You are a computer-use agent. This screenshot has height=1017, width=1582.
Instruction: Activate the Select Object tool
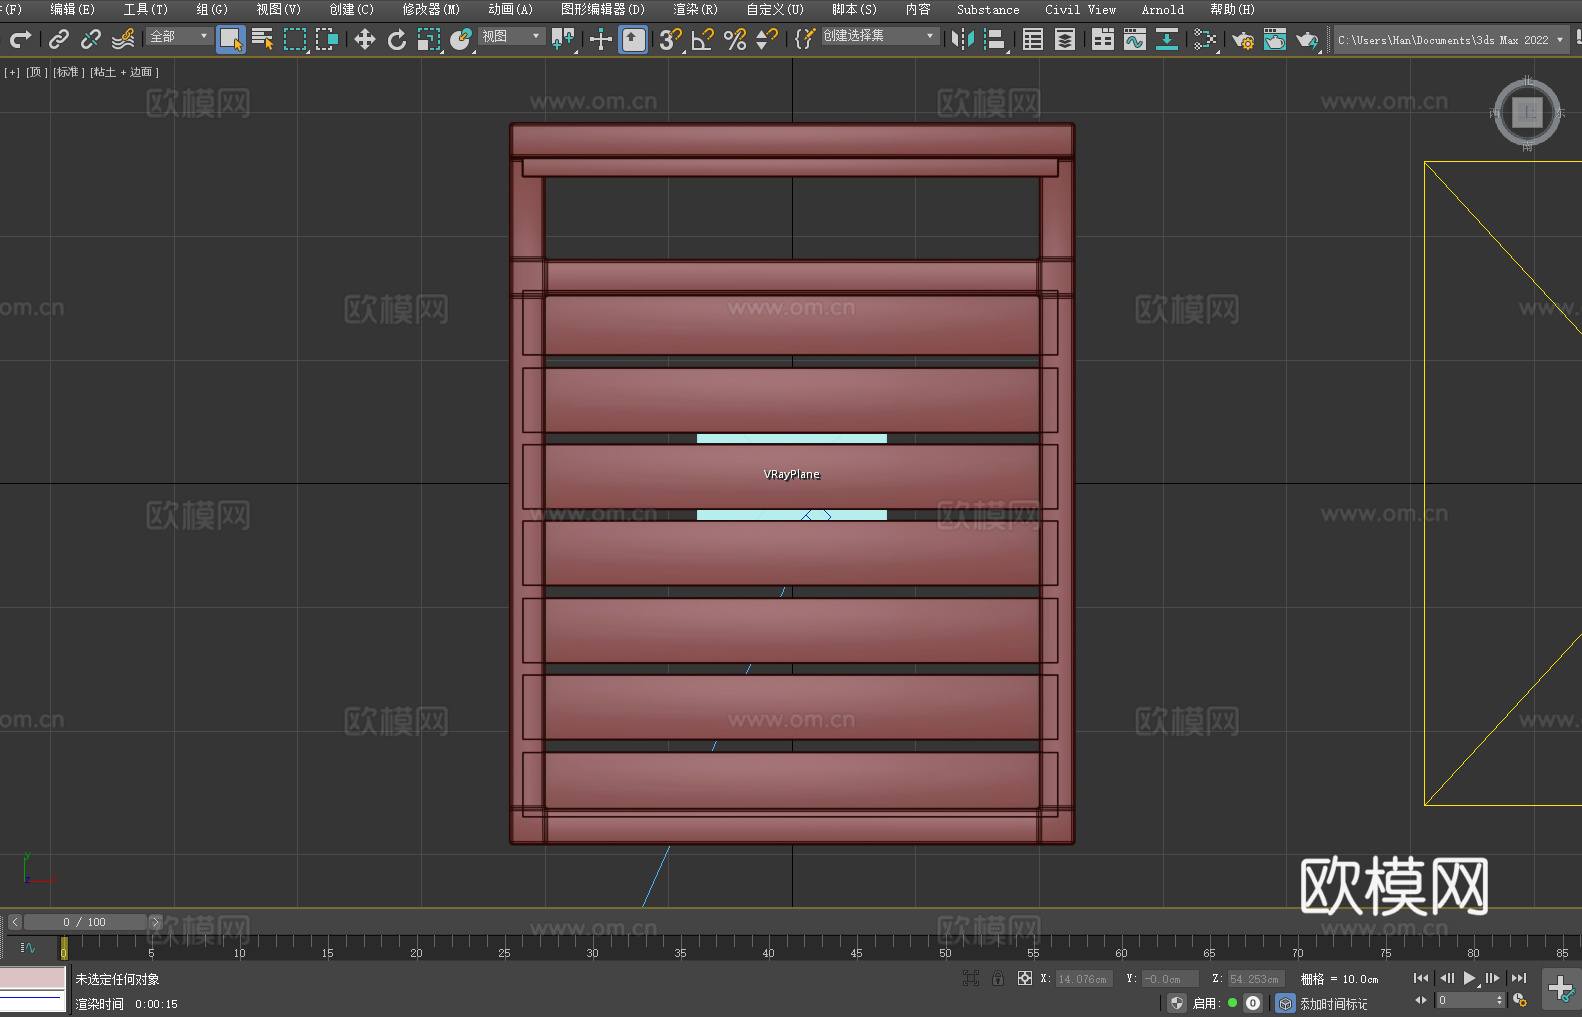click(x=231, y=39)
